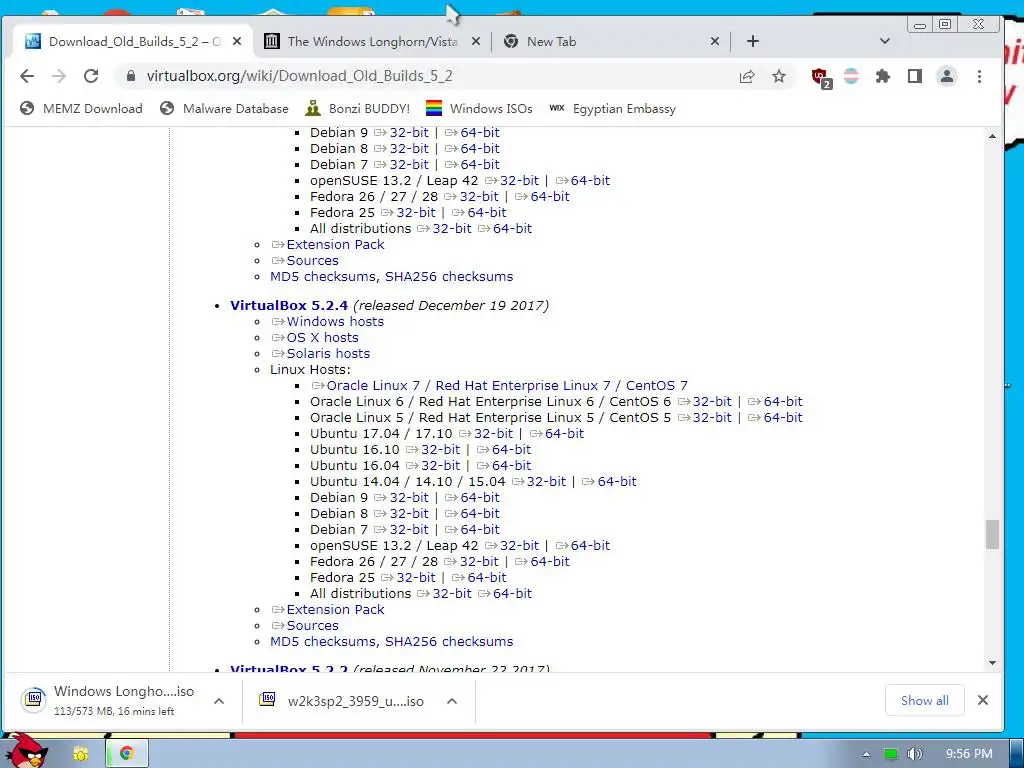1024x768 pixels.
Task: Close the Windows Longhorn/Vista tab
Action: point(476,41)
